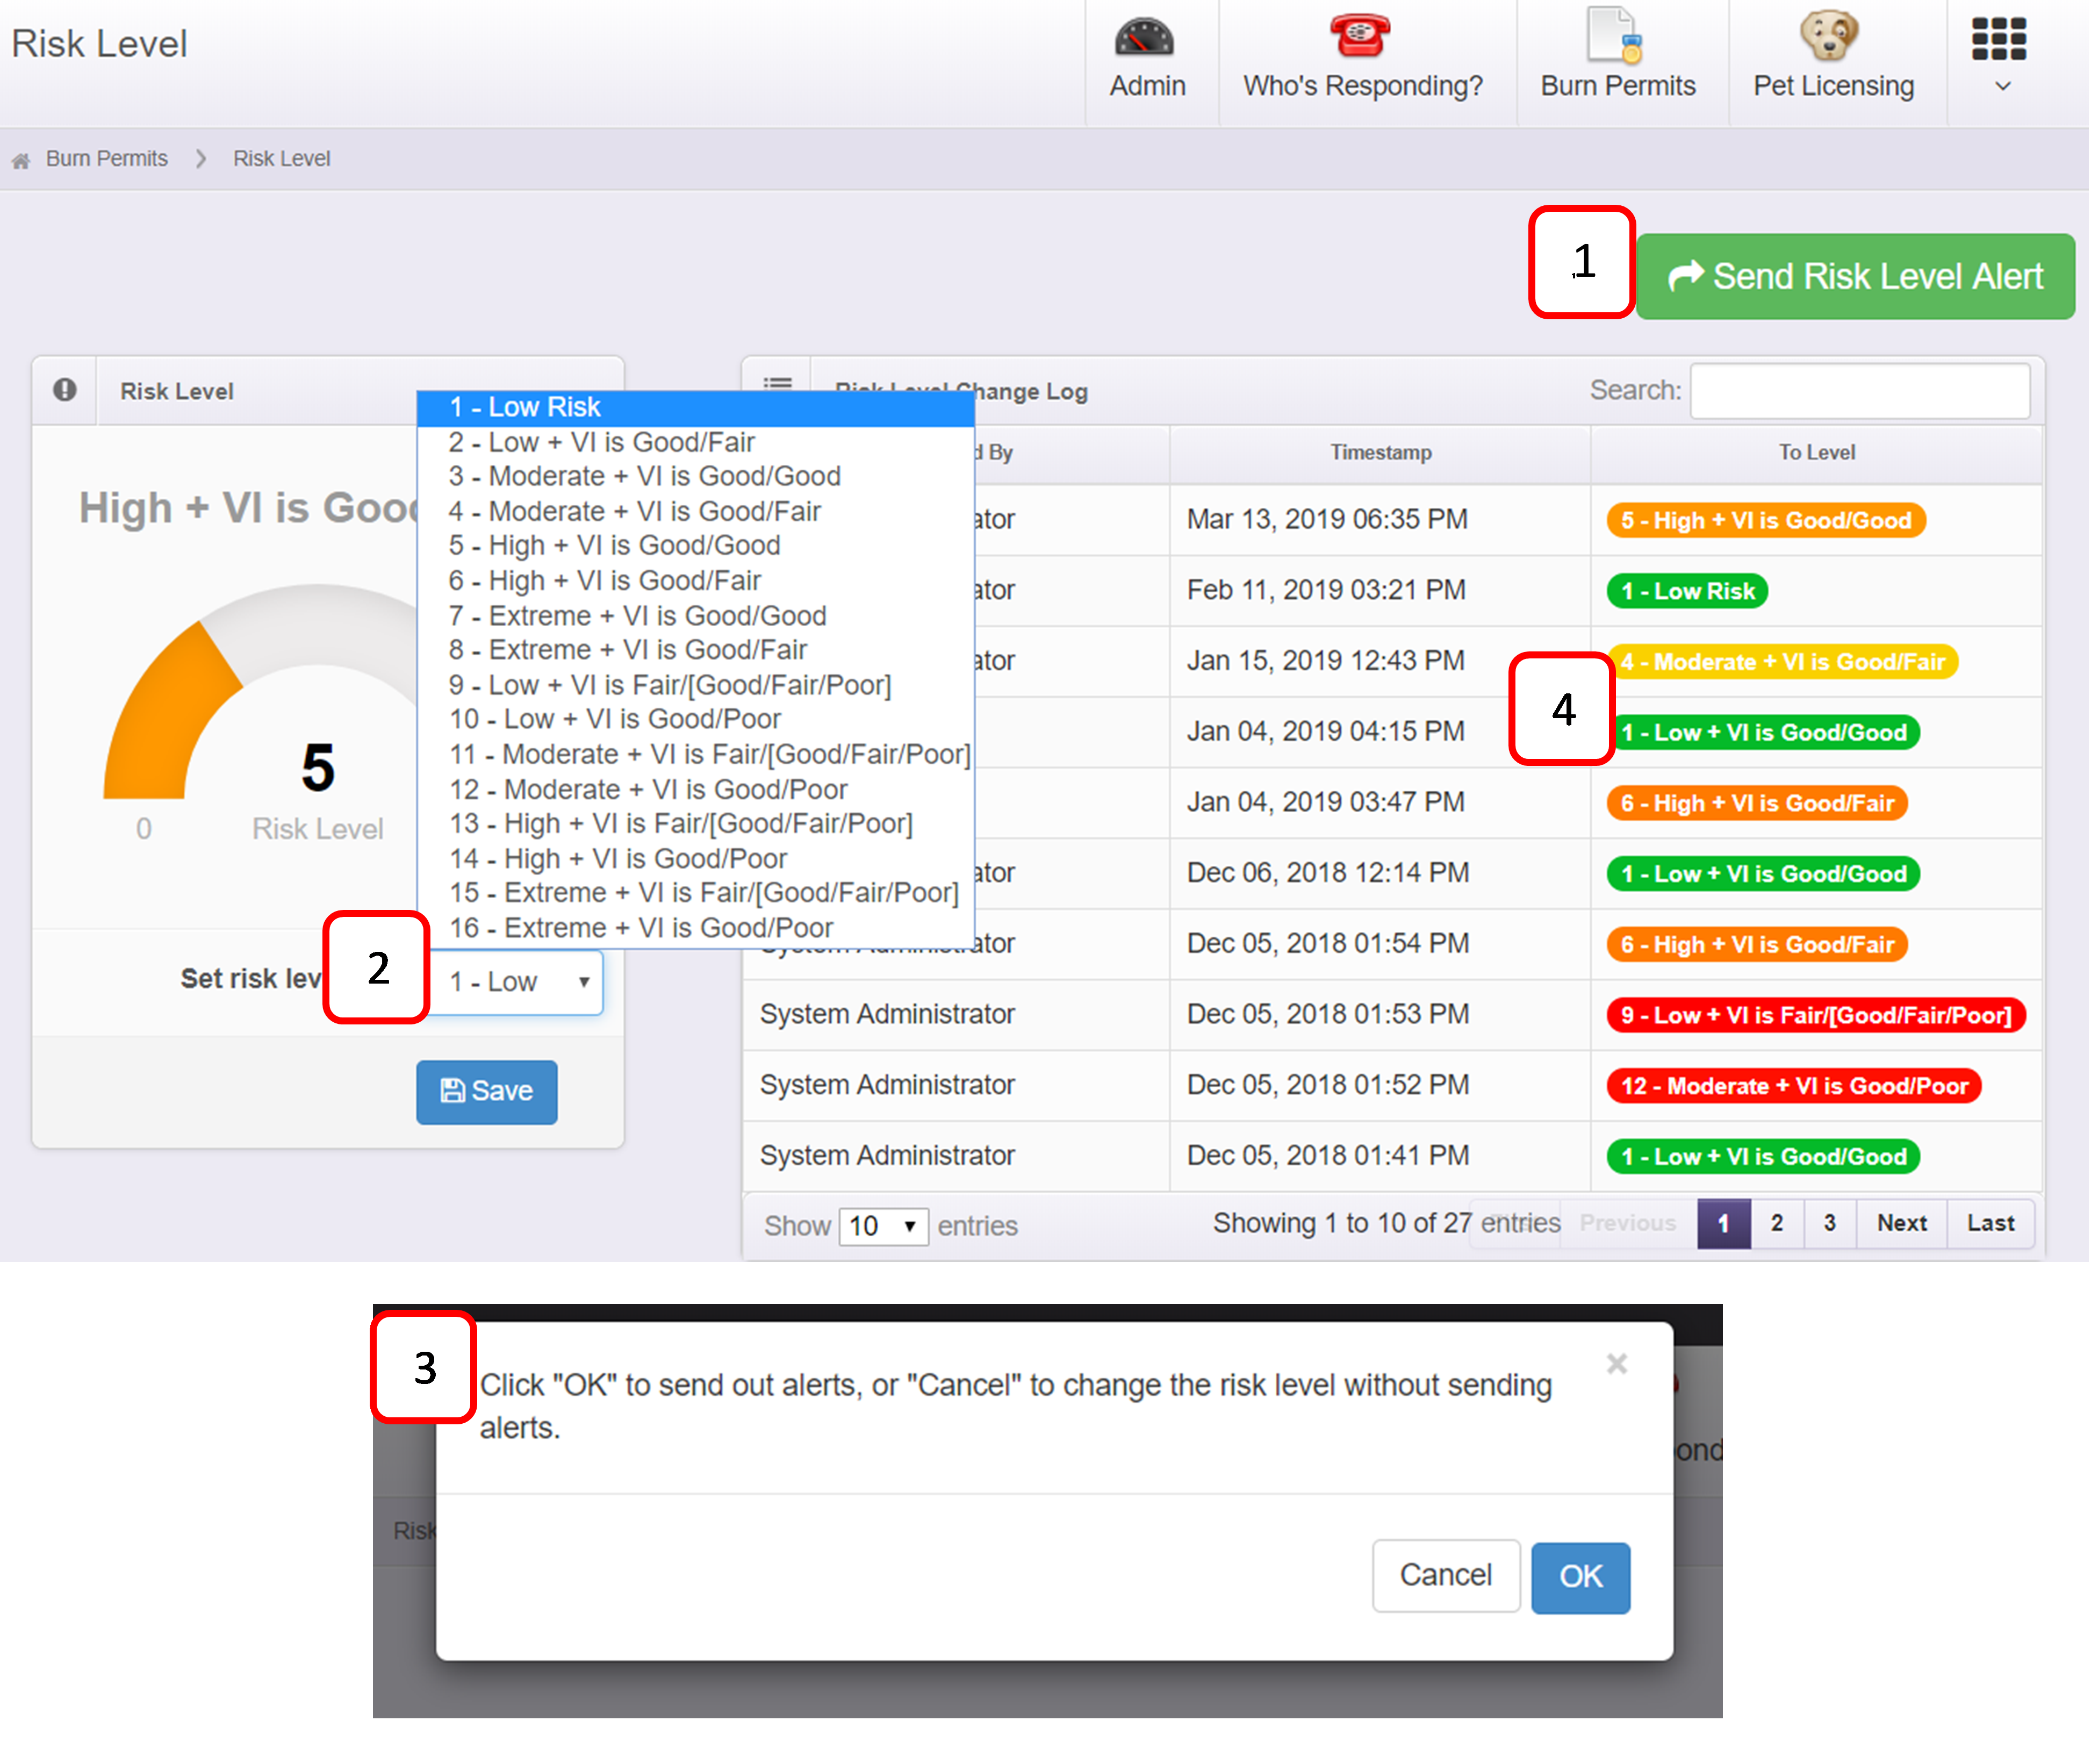Screen dimensions: 2091x1764
Task: Click the red telephone Who's Responding icon
Action: point(1360,36)
